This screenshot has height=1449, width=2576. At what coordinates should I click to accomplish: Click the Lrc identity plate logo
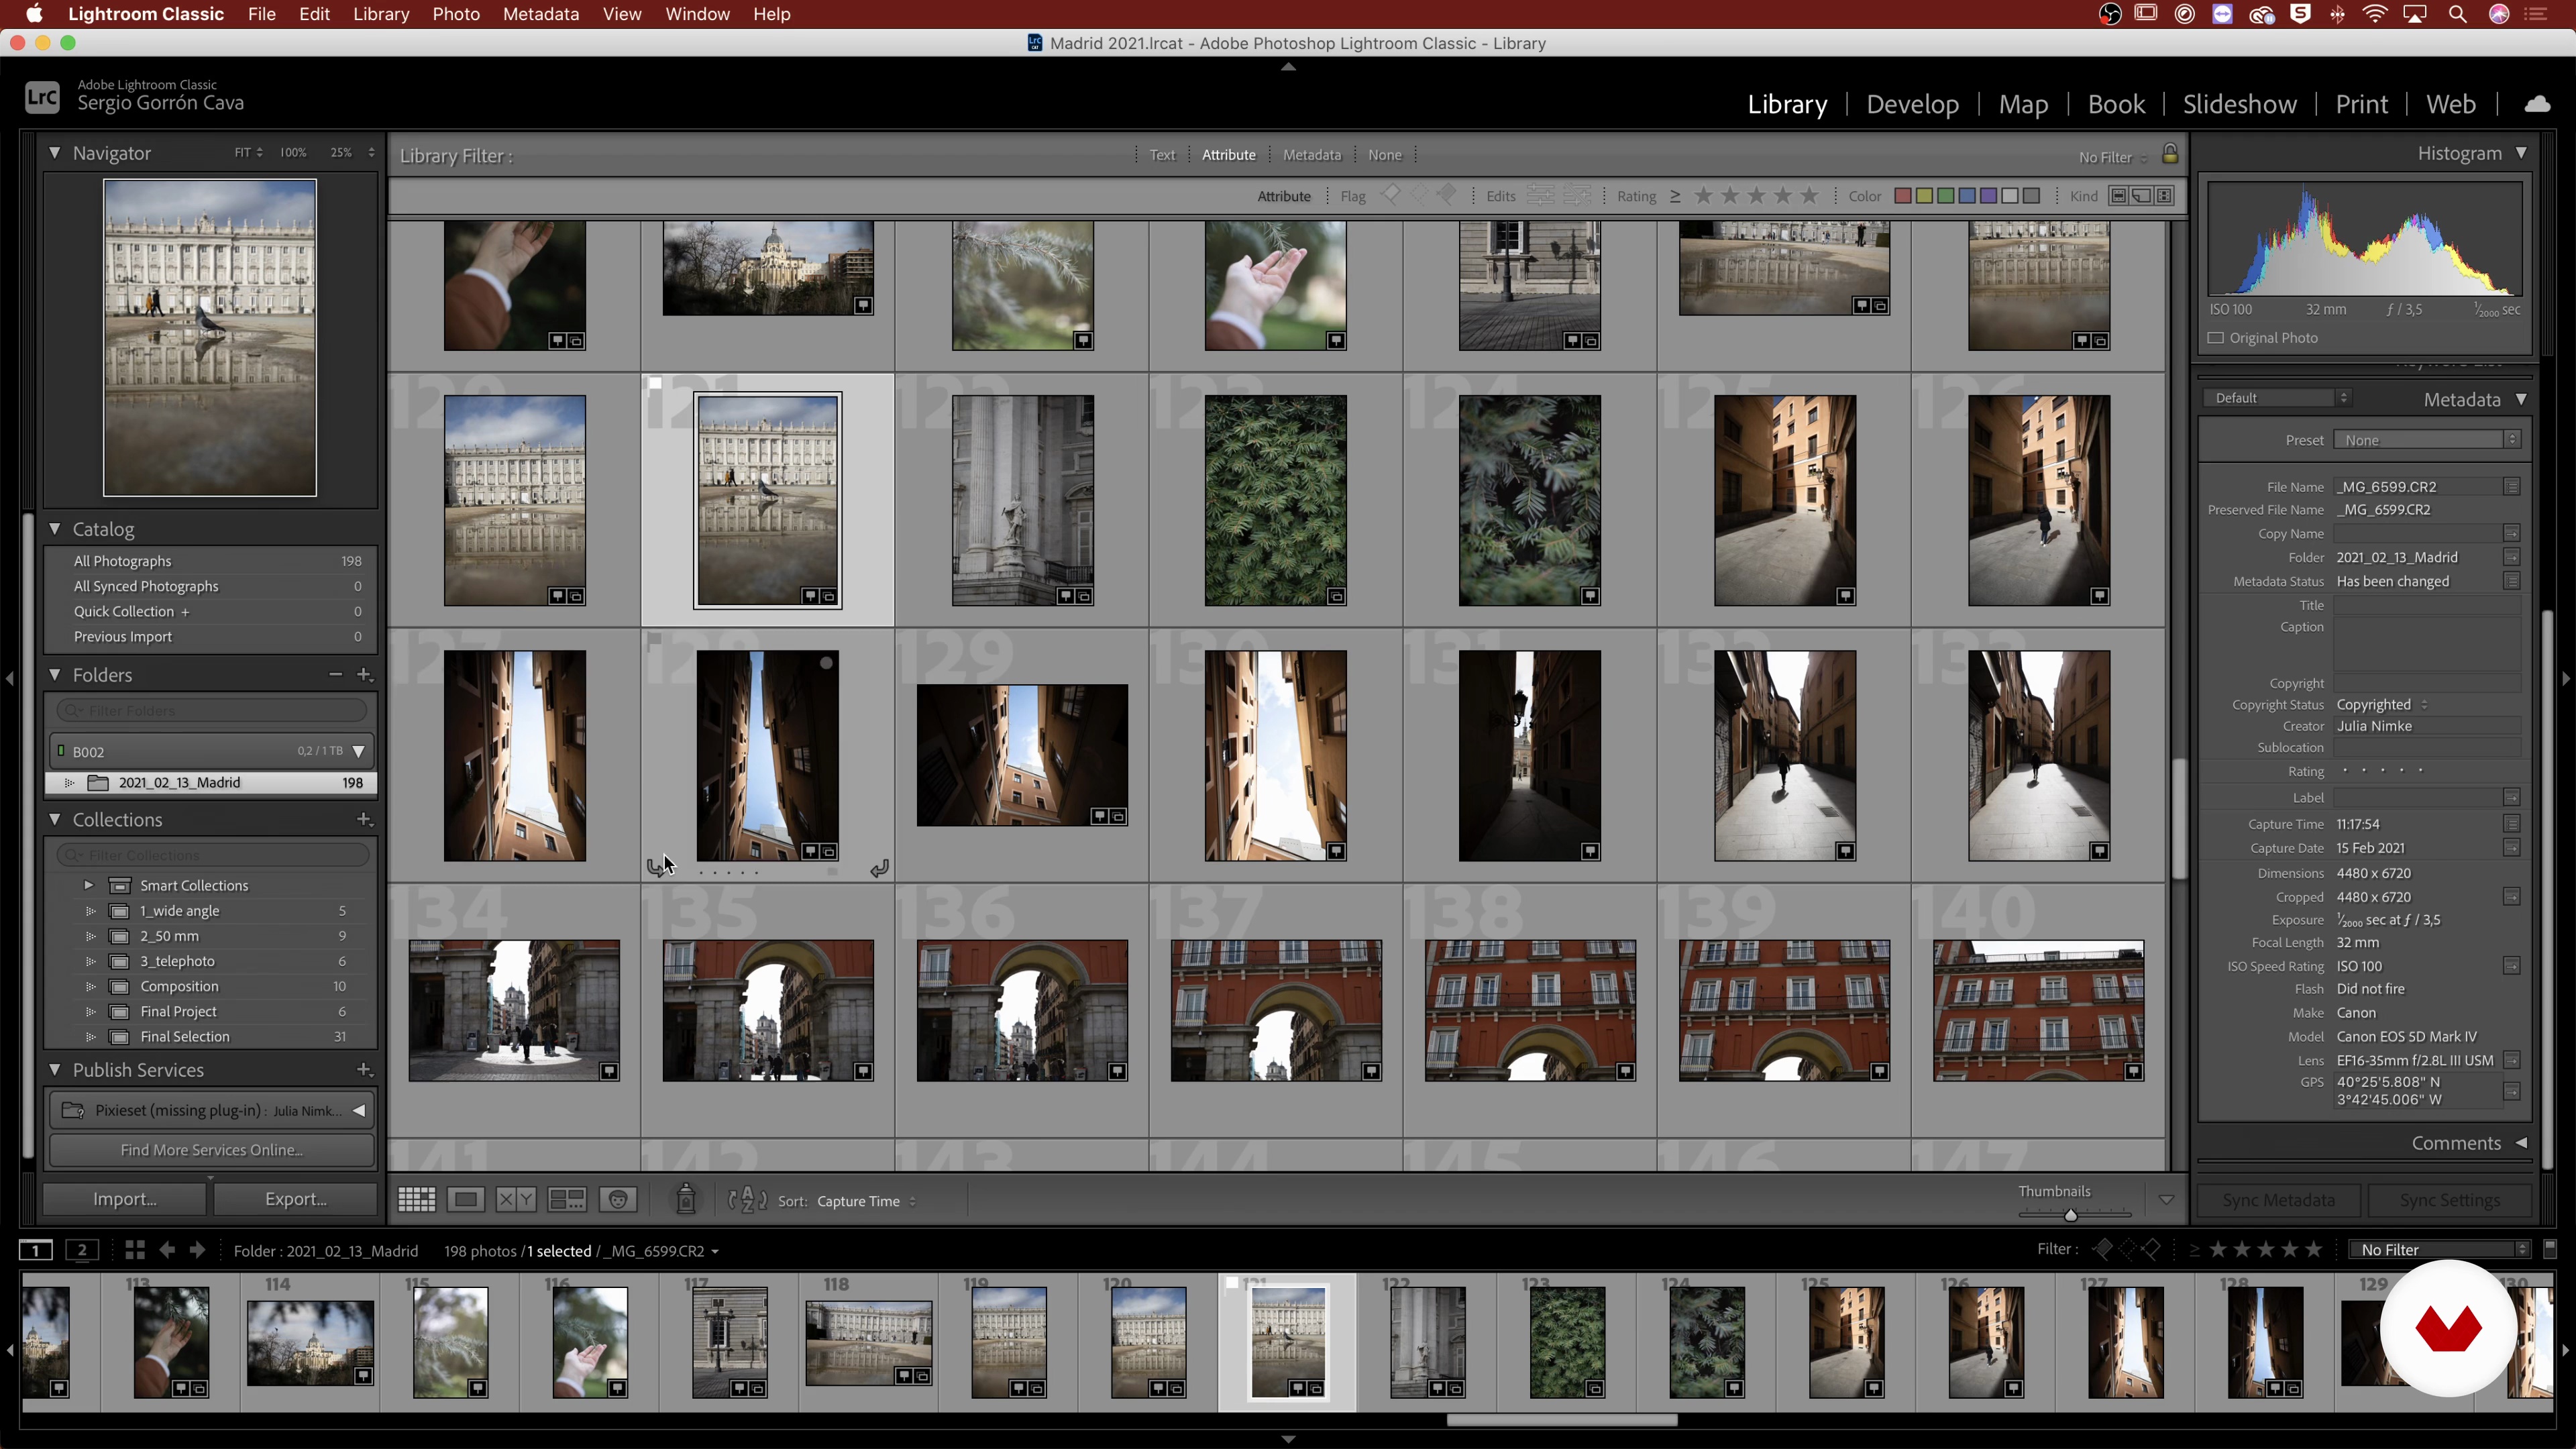coord(42,97)
